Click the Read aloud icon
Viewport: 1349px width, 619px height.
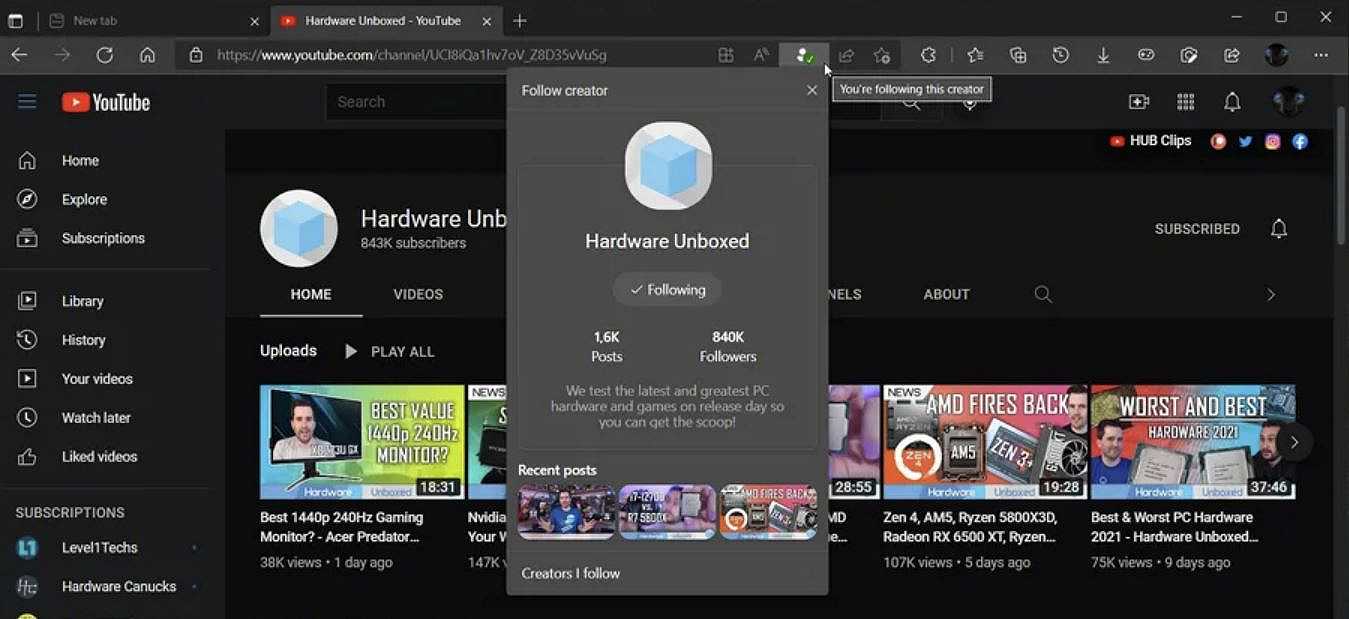[761, 56]
